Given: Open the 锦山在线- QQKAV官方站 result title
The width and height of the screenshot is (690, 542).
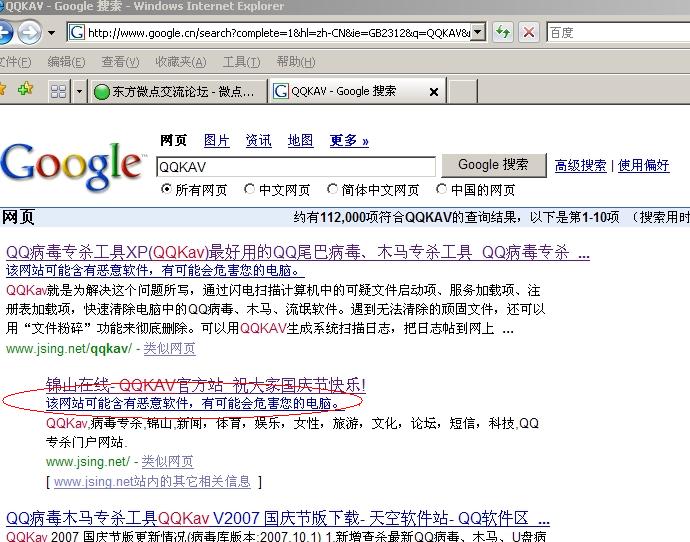Looking at the screenshot, I should pos(206,385).
